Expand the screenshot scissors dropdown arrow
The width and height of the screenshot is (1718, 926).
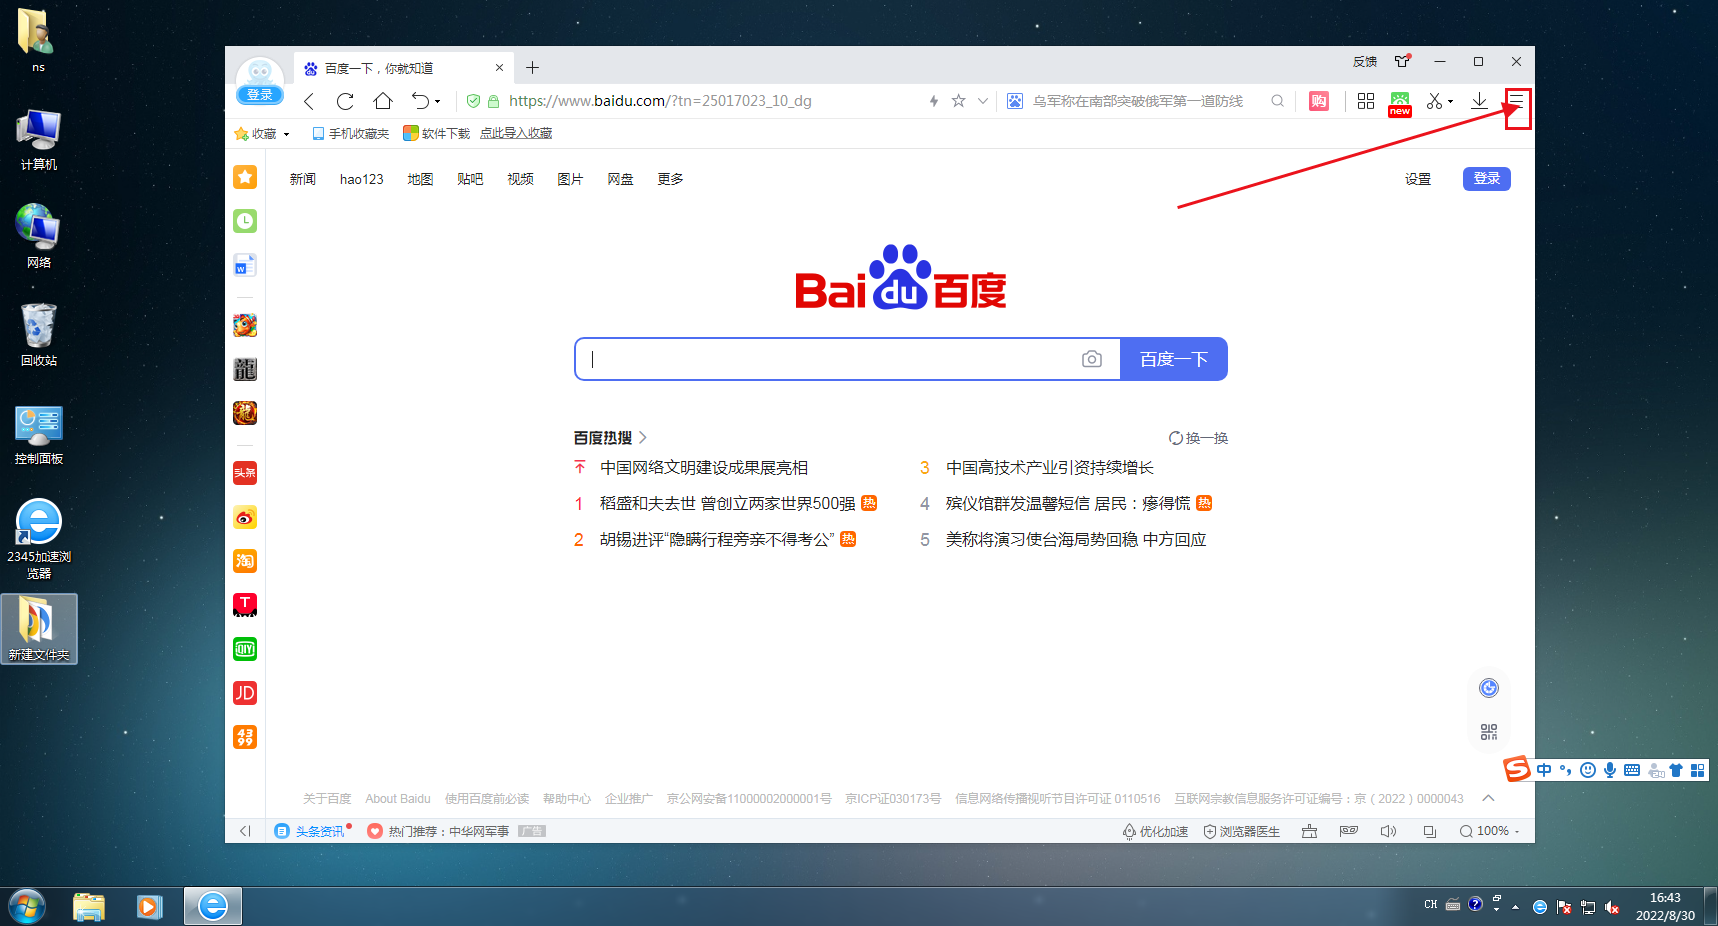pos(1451,102)
